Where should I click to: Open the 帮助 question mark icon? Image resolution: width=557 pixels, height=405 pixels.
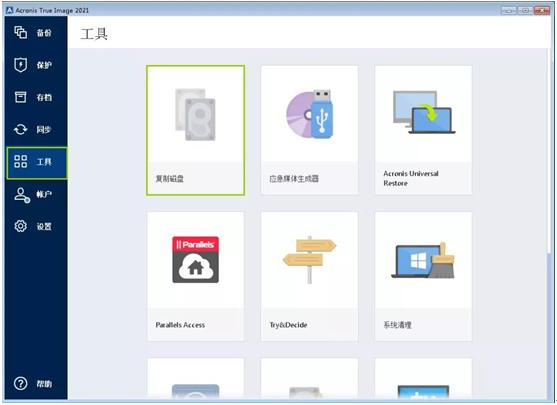click(x=21, y=383)
